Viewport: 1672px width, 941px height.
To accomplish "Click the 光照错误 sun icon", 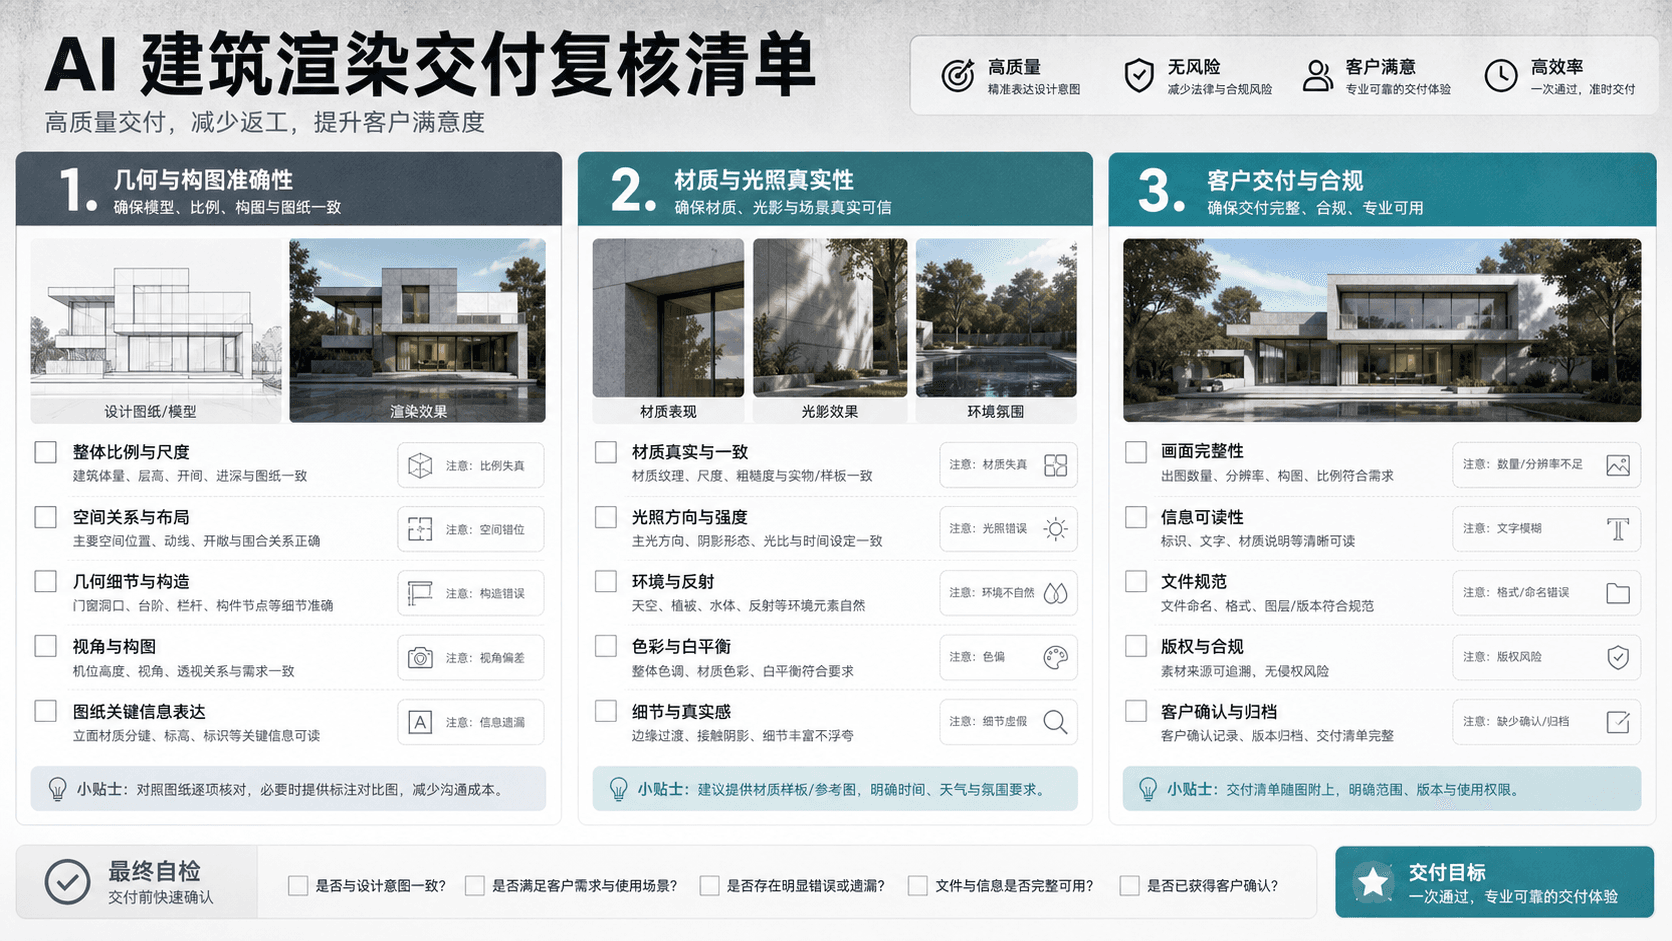I will point(1055,529).
